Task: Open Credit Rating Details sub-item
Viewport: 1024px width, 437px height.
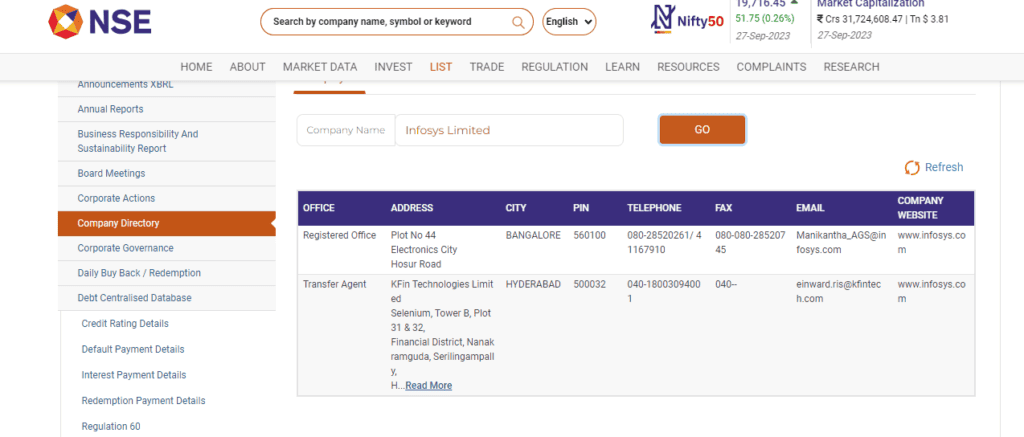Action: pos(125,323)
